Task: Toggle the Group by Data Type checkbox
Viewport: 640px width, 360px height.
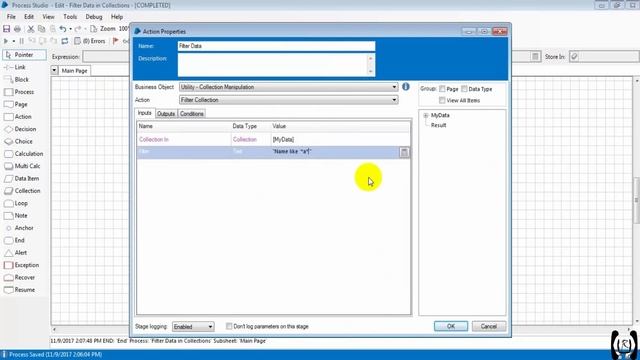Action: 464,89
